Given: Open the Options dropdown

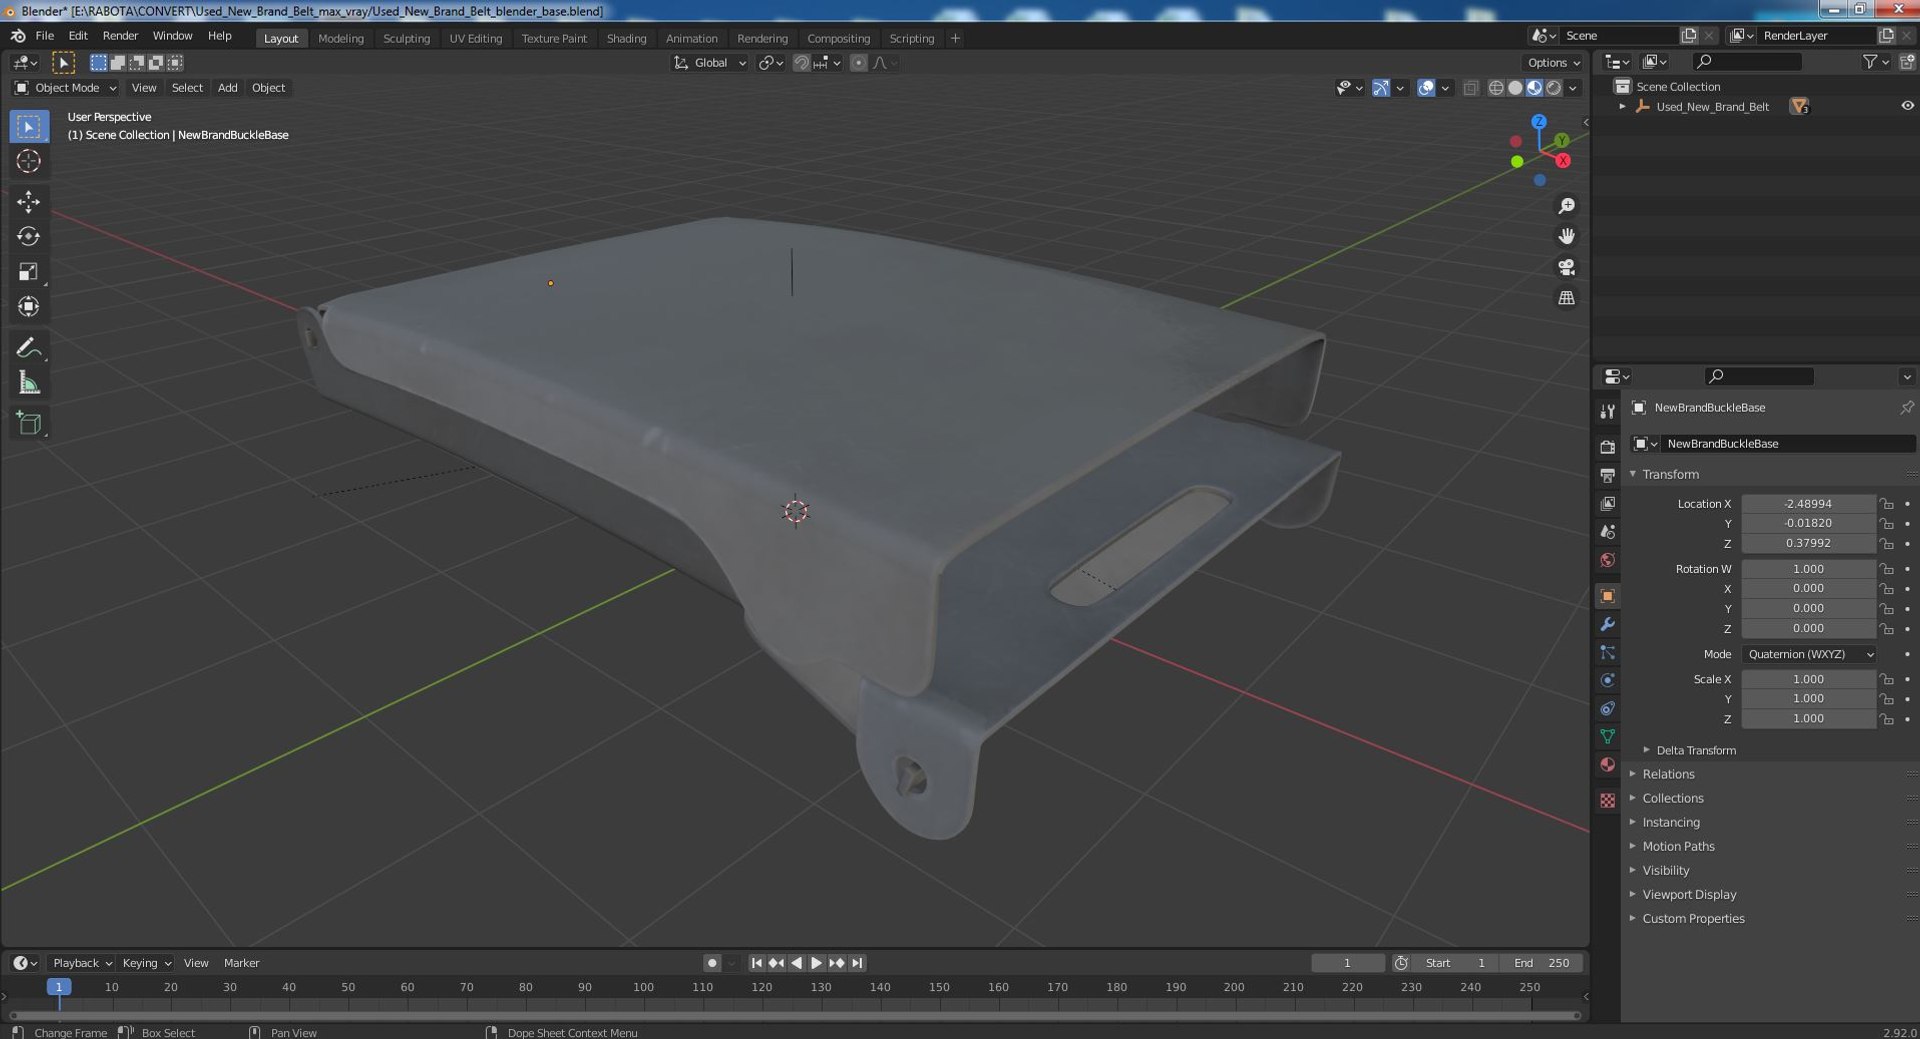Looking at the screenshot, I should [1554, 62].
